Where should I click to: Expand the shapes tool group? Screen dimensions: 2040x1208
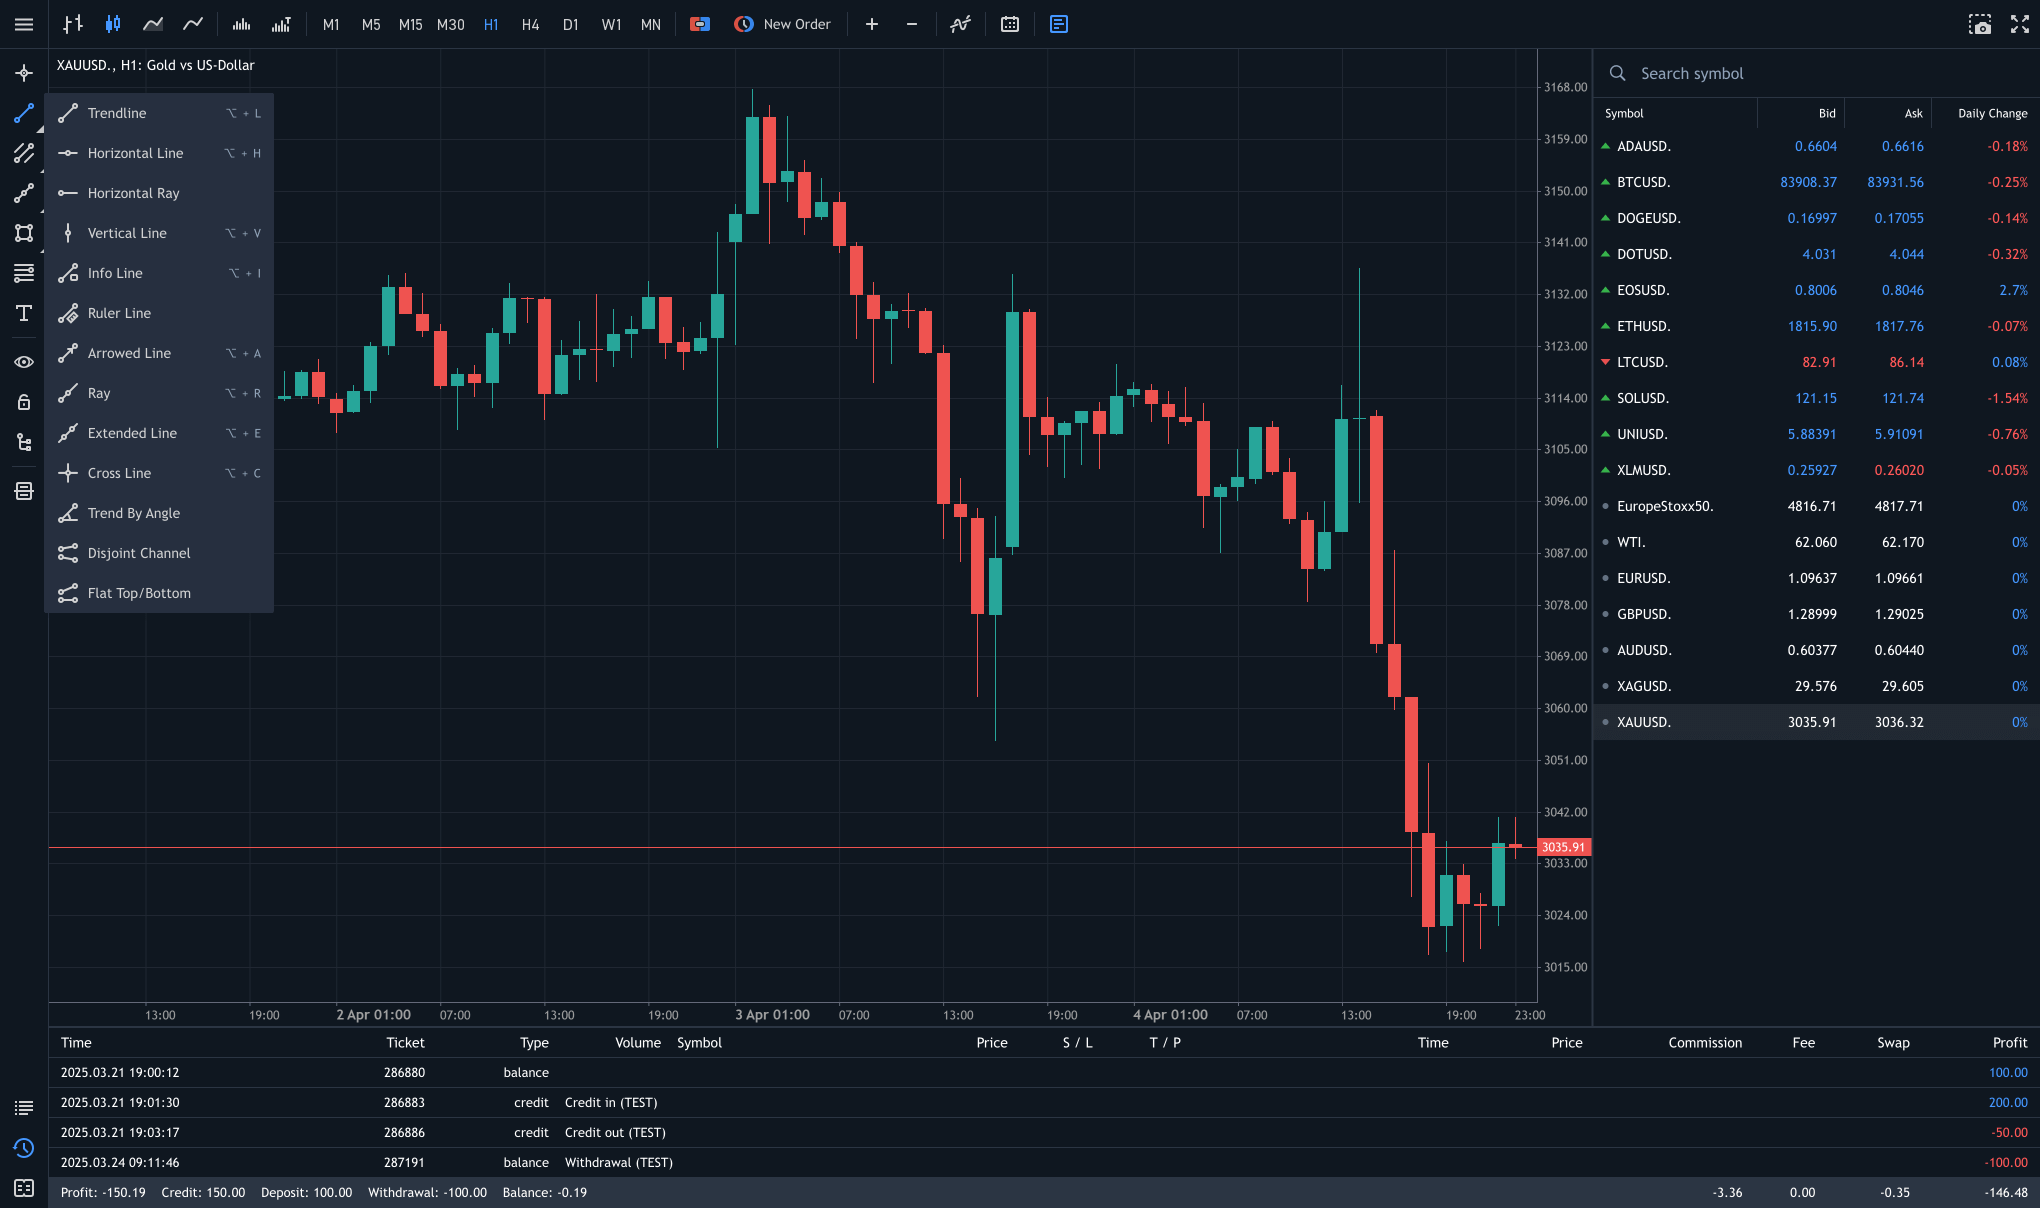24,233
